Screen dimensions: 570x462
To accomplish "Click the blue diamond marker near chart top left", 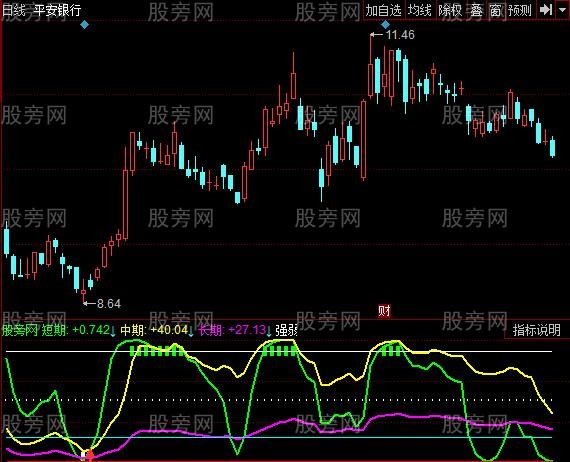I will (84, 25).
